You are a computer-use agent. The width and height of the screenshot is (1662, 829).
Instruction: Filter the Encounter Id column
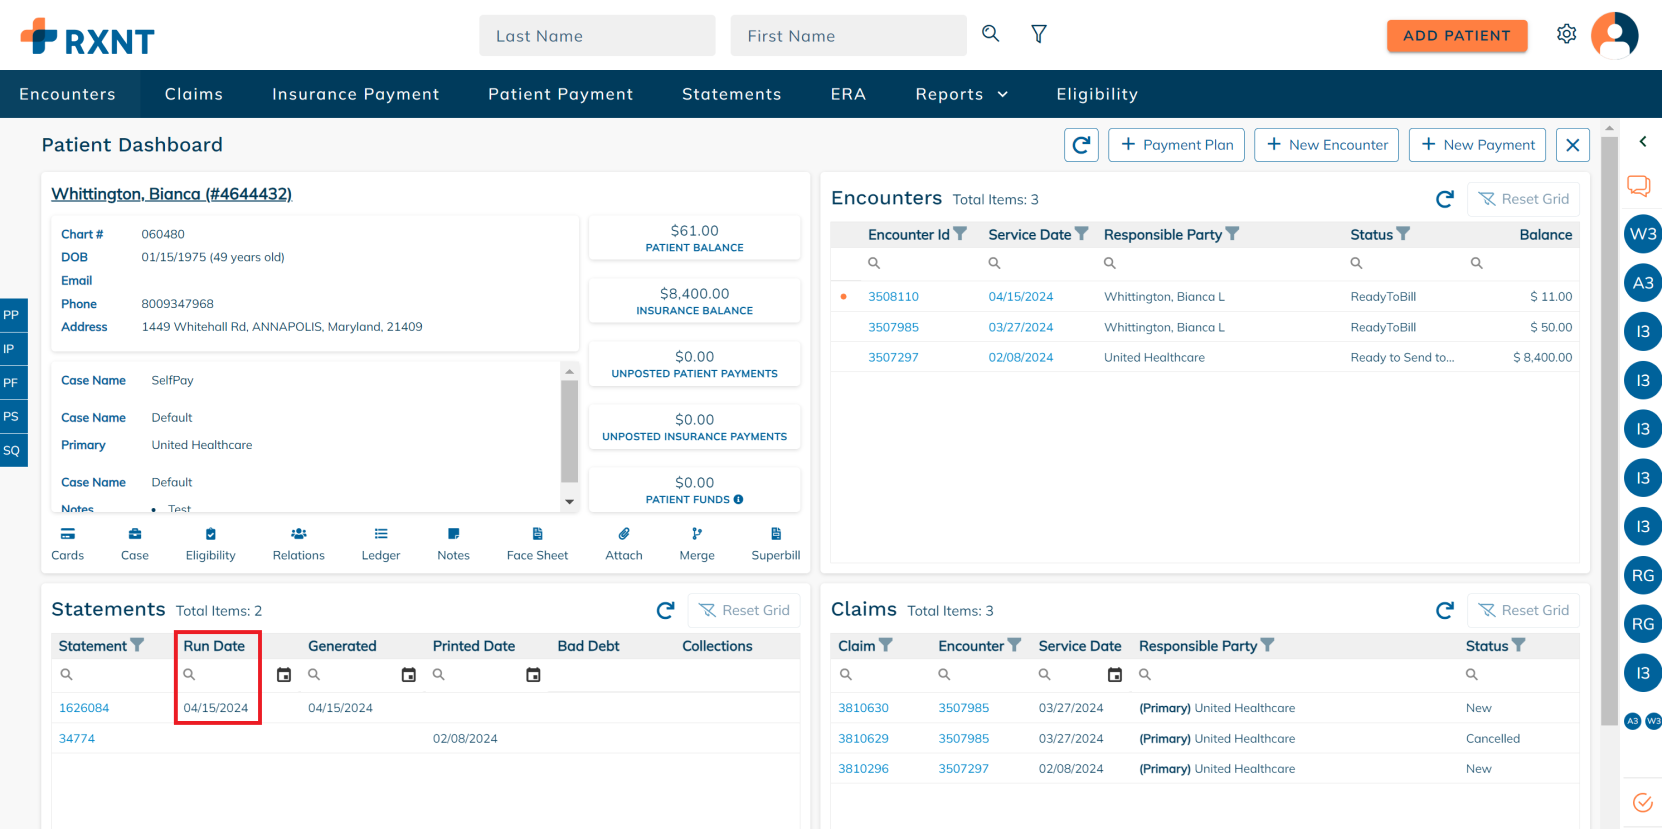tap(960, 234)
